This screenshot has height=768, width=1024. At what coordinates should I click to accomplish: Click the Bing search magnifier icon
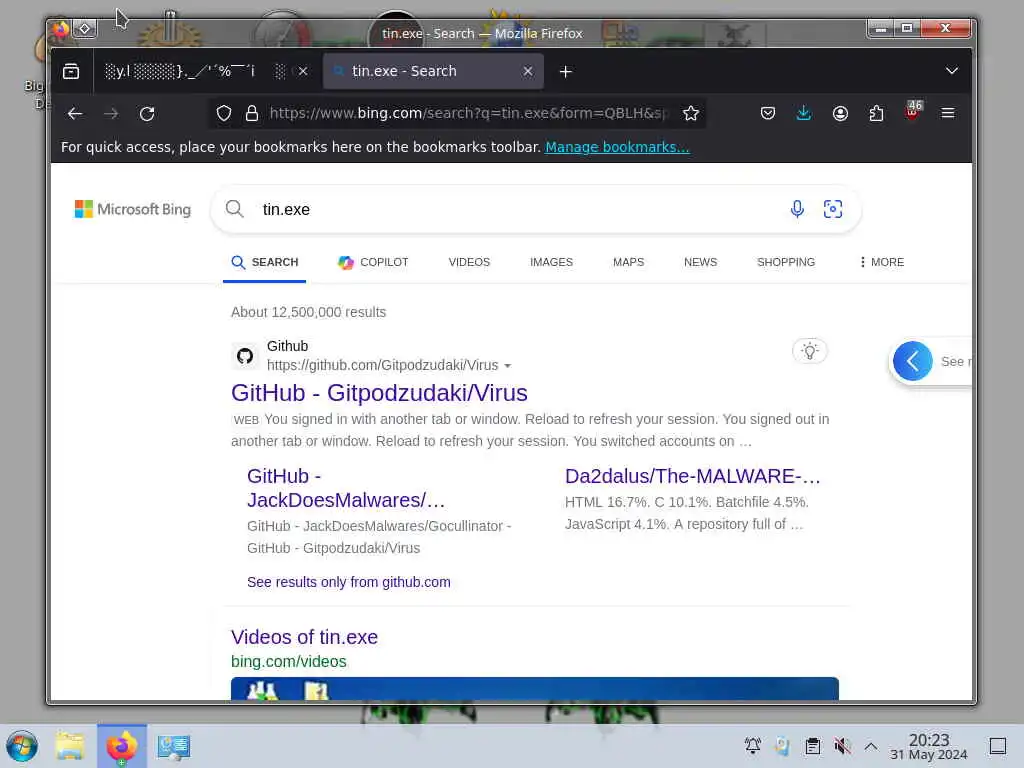234,209
